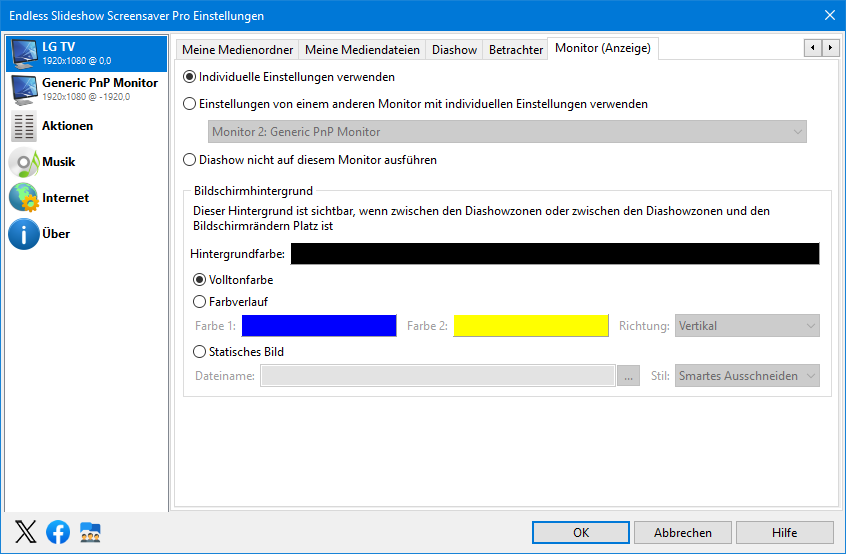Change the yellow Farbe 2 swatch

click(531, 326)
